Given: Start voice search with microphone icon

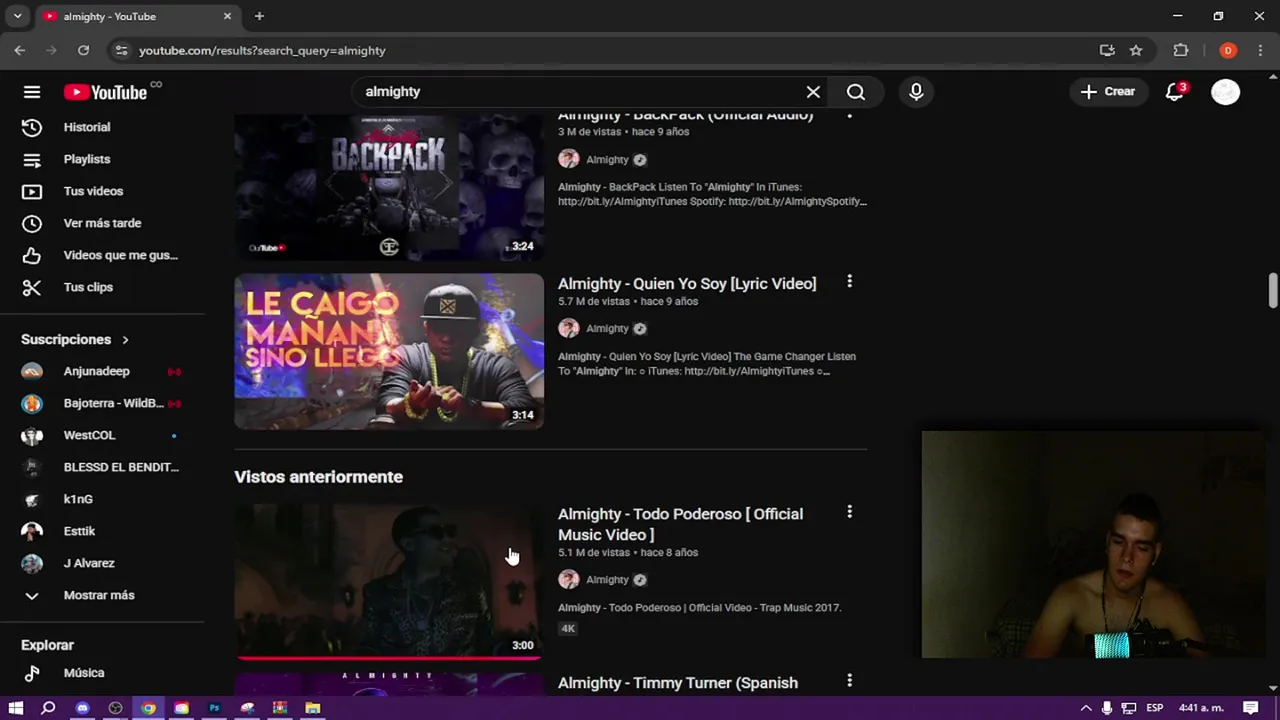Looking at the screenshot, I should click(916, 92).
